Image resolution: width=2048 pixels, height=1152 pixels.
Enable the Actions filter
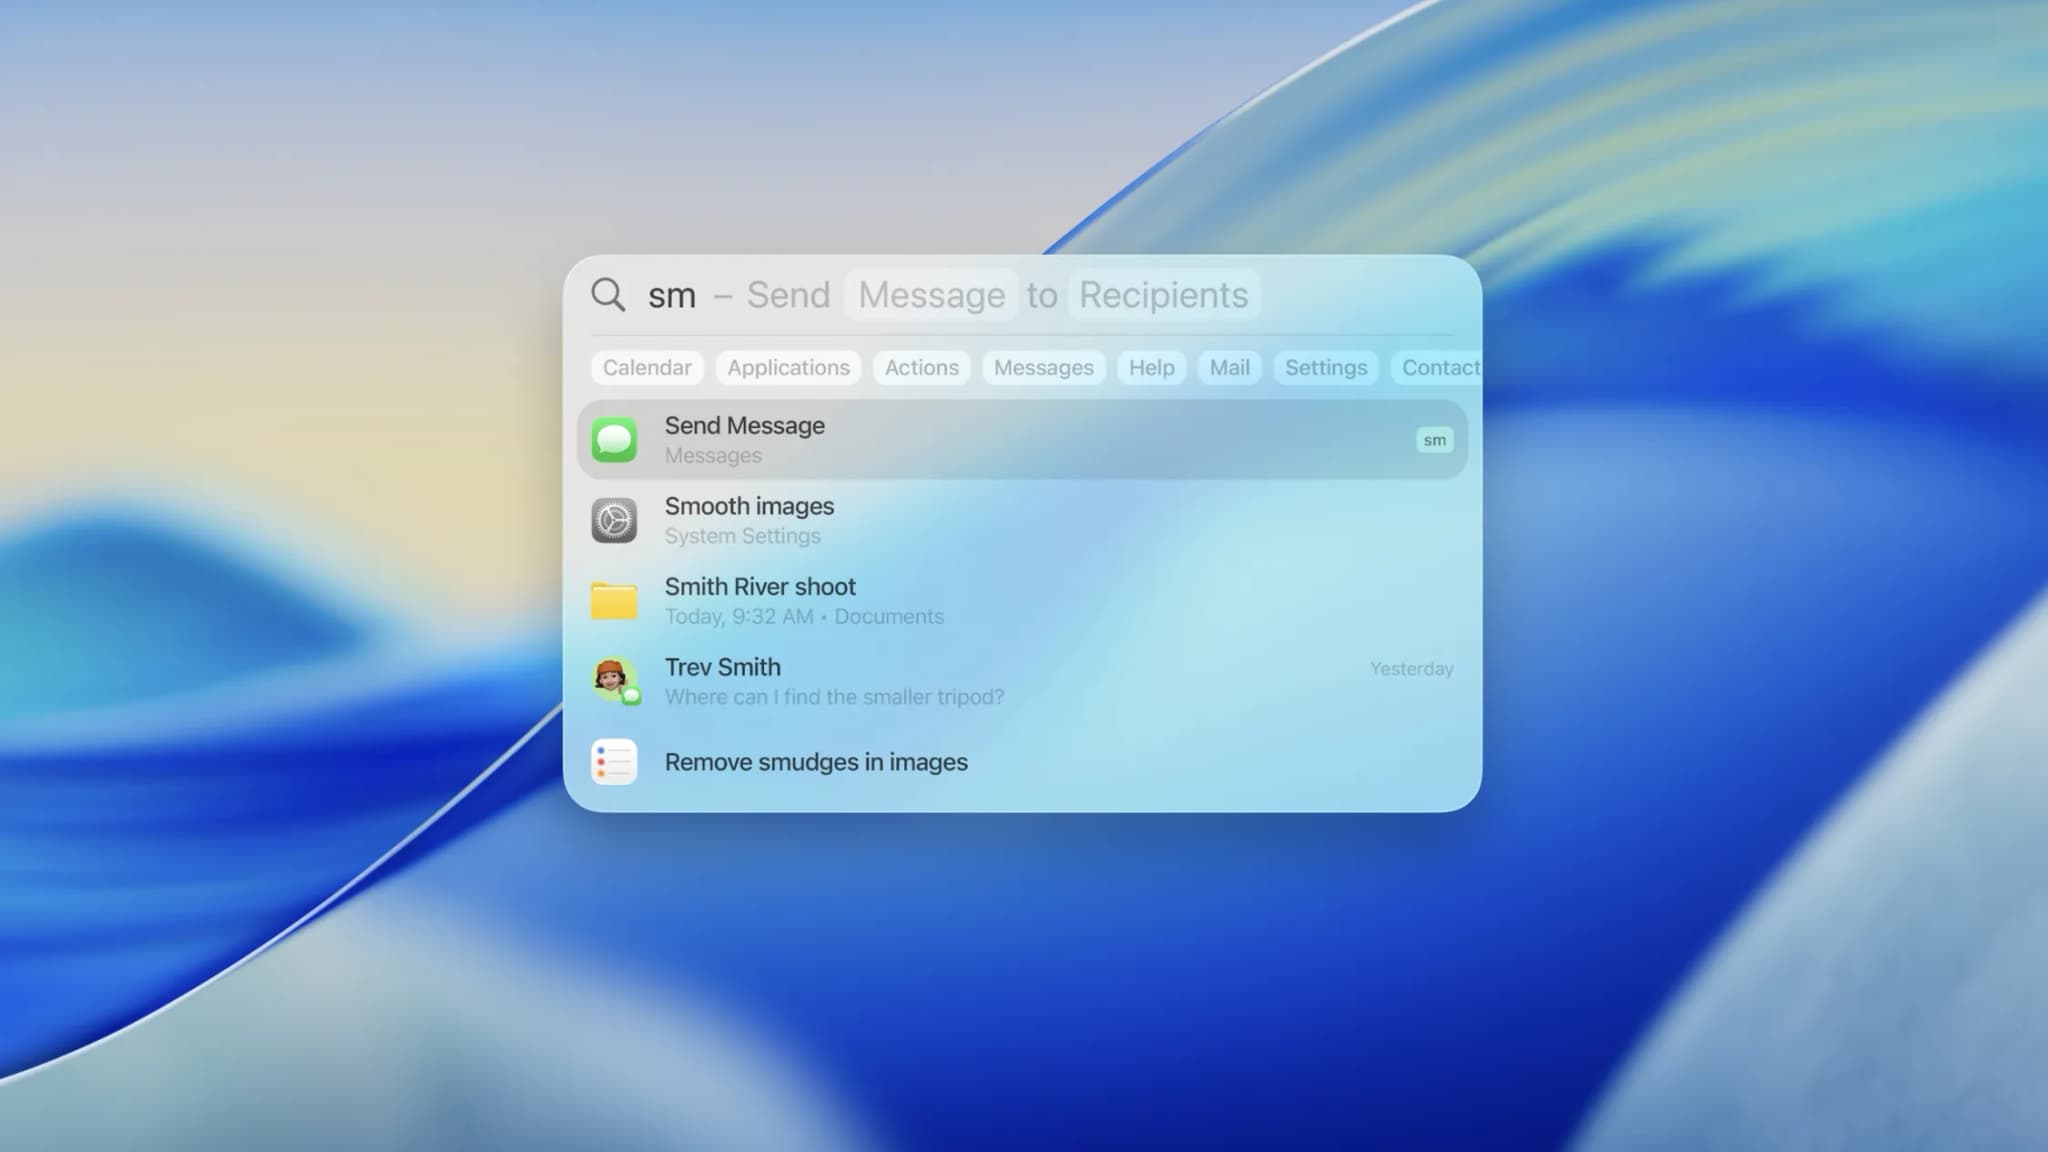(x=921, y=367)
